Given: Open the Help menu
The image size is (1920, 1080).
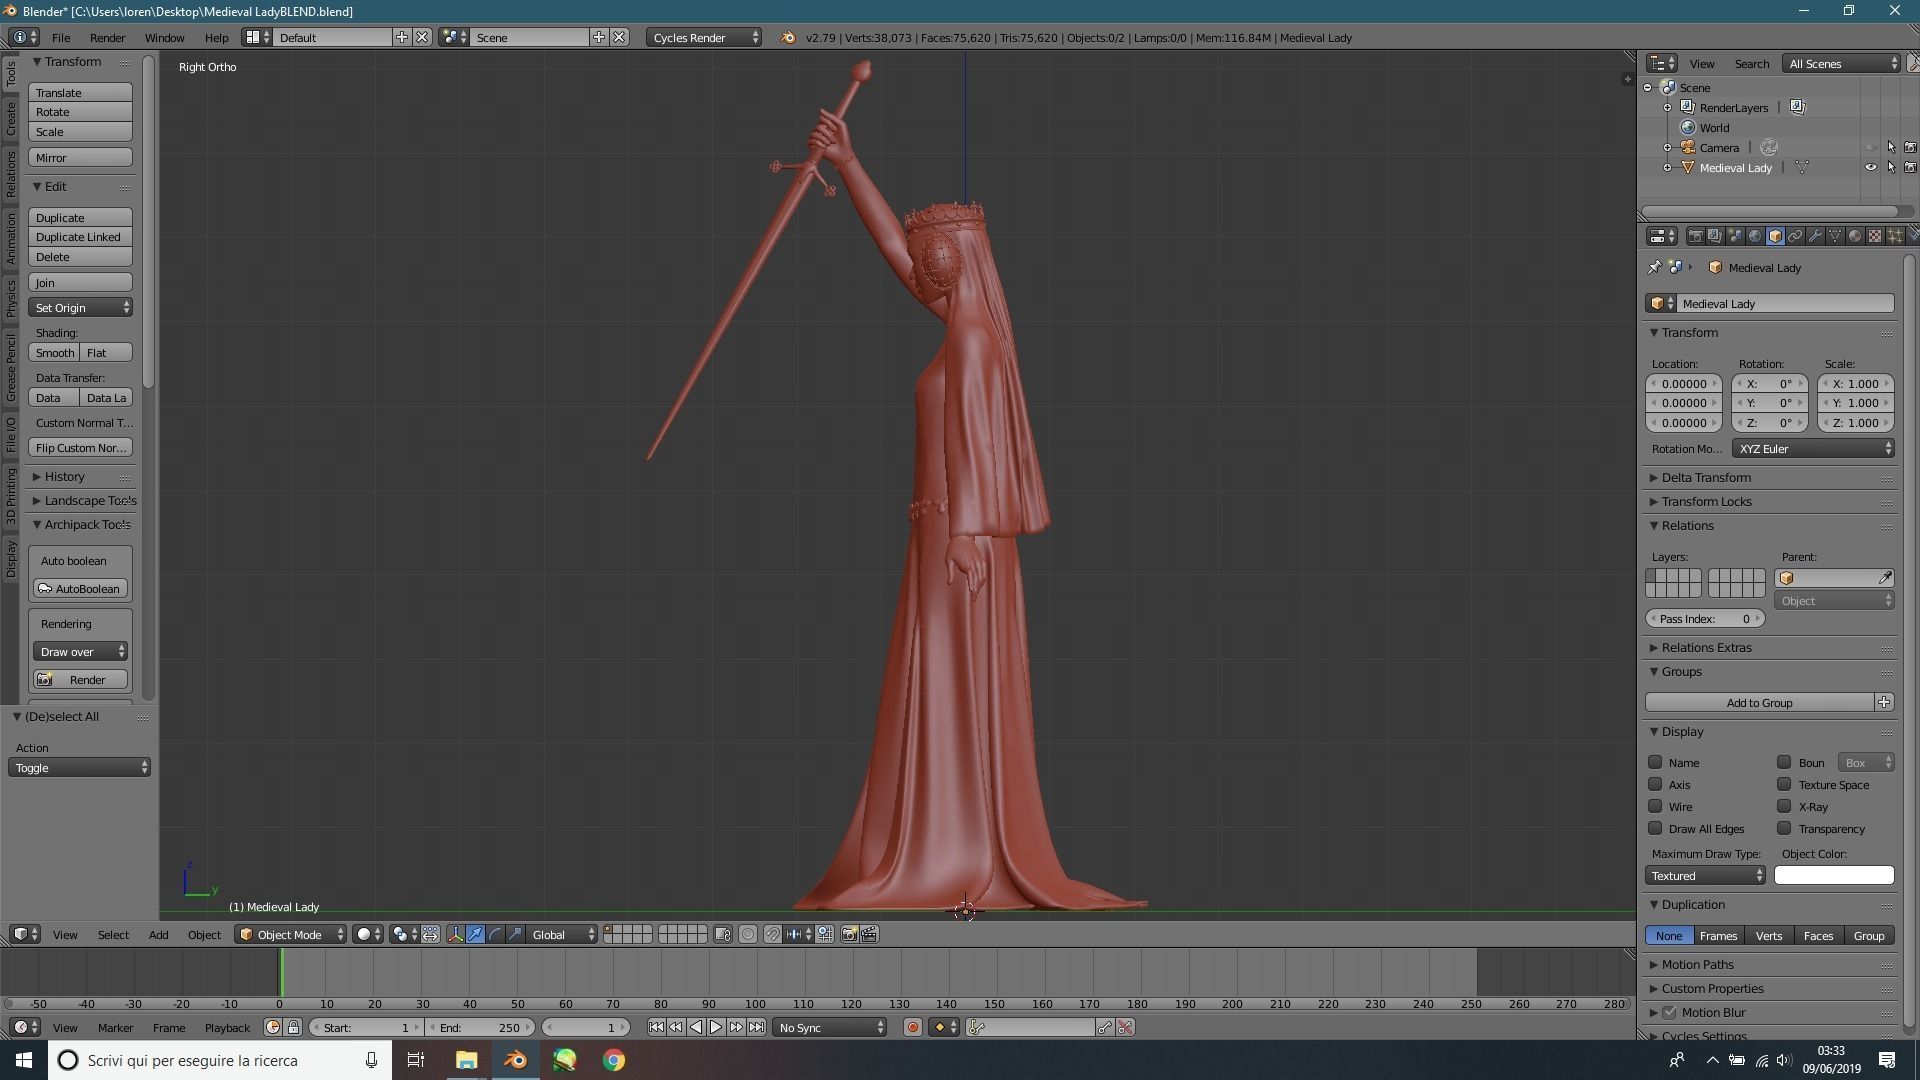Looking at the screenshot, I should point(216,37).
